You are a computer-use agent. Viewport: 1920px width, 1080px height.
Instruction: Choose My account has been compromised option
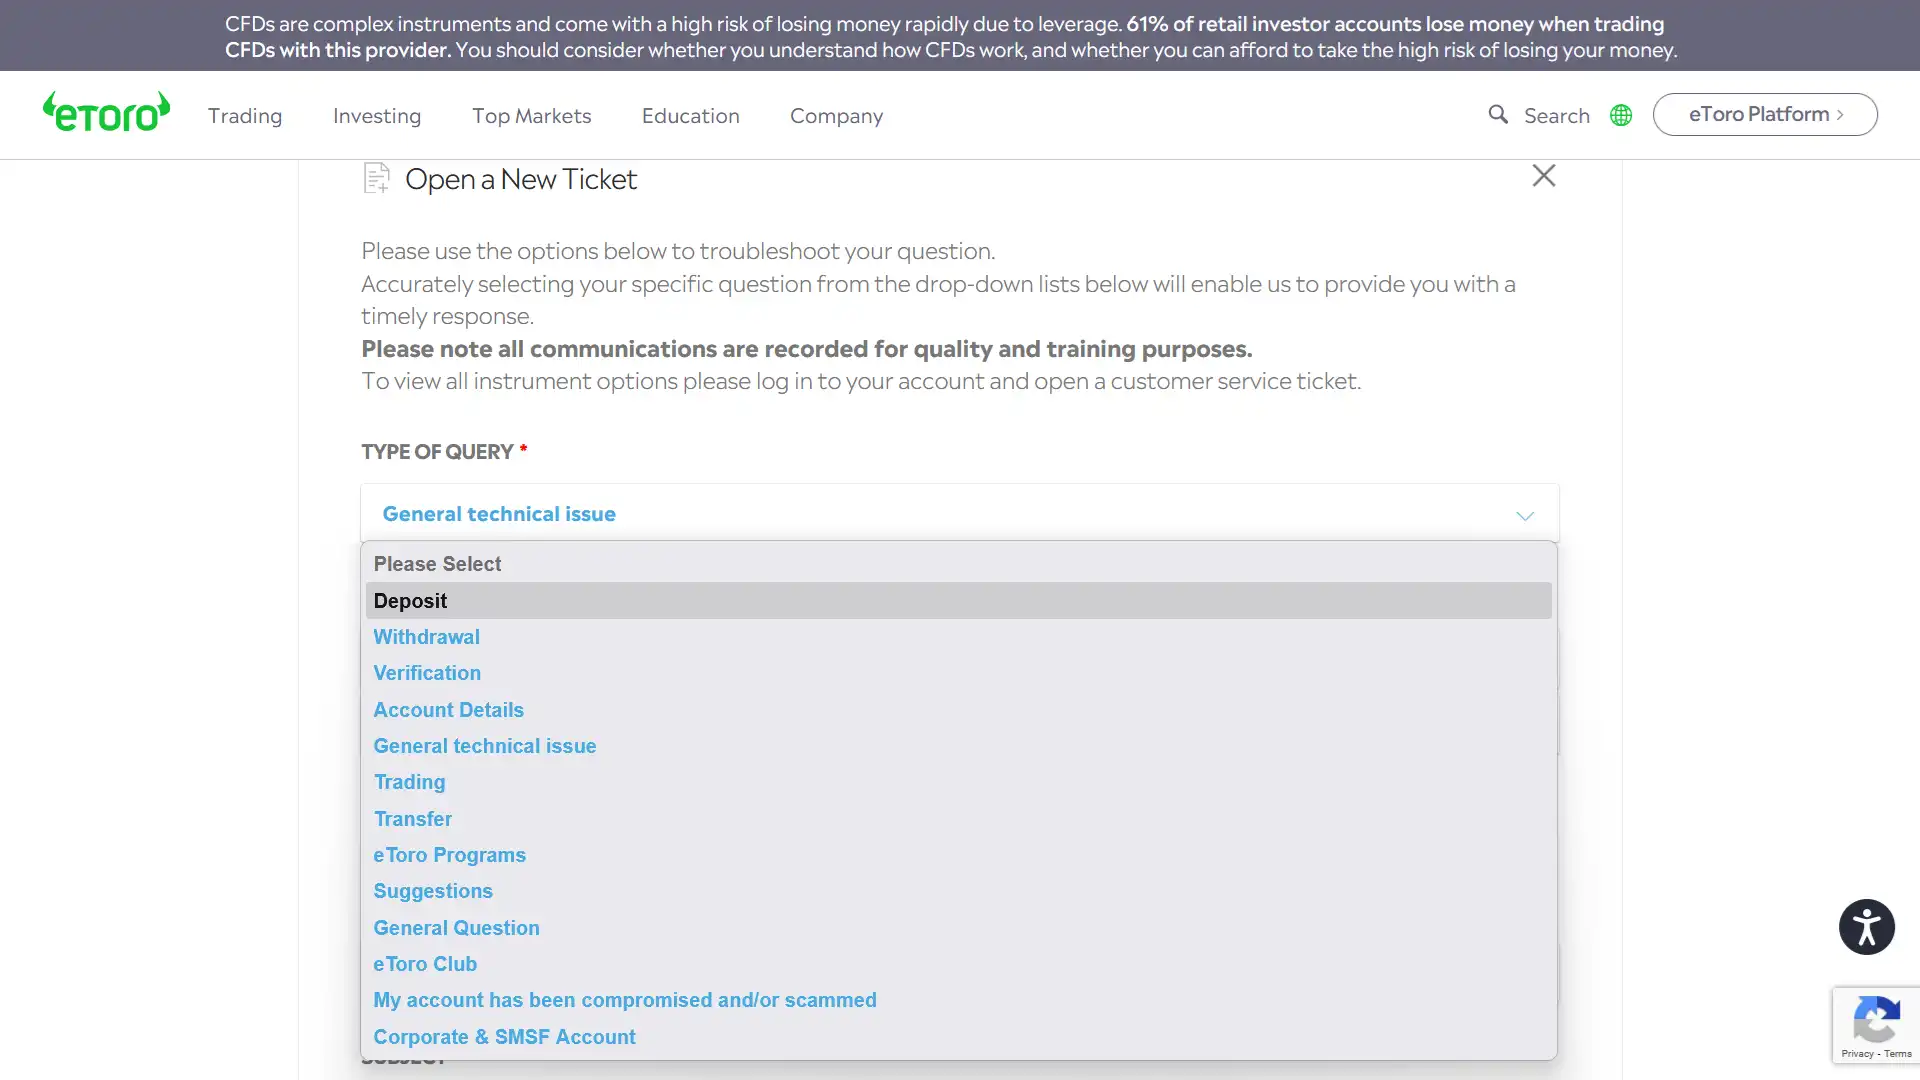959,1000
